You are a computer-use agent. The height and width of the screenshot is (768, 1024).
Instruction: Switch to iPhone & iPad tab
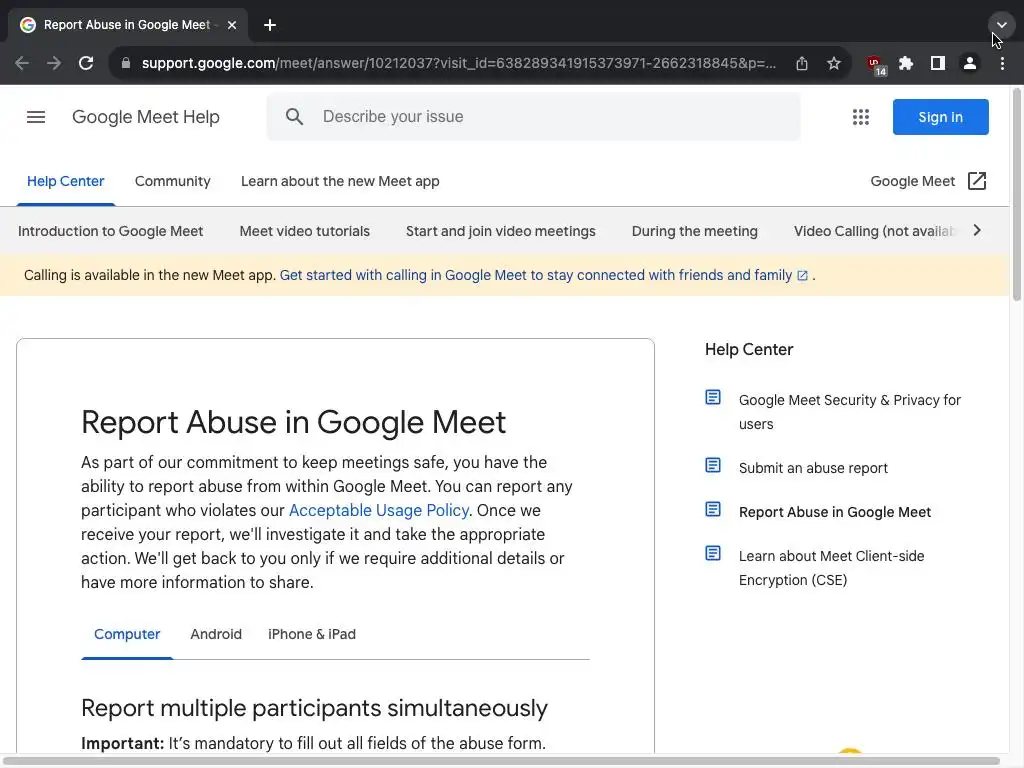(x=312, y=634)
